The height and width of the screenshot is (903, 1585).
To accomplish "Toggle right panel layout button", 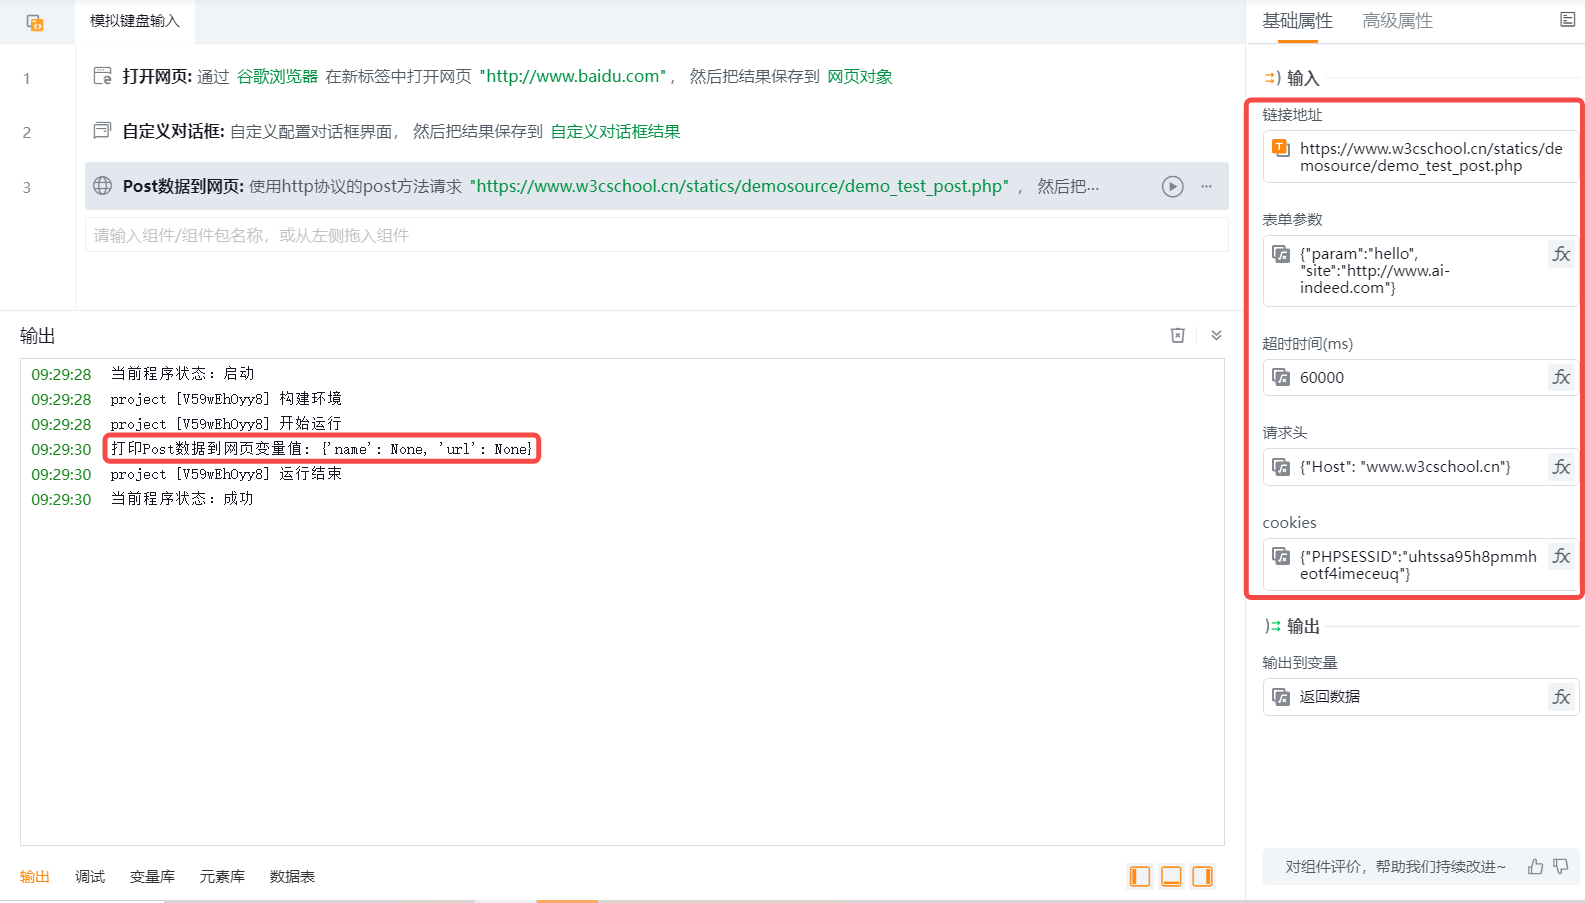I will tap(1202, 876).
